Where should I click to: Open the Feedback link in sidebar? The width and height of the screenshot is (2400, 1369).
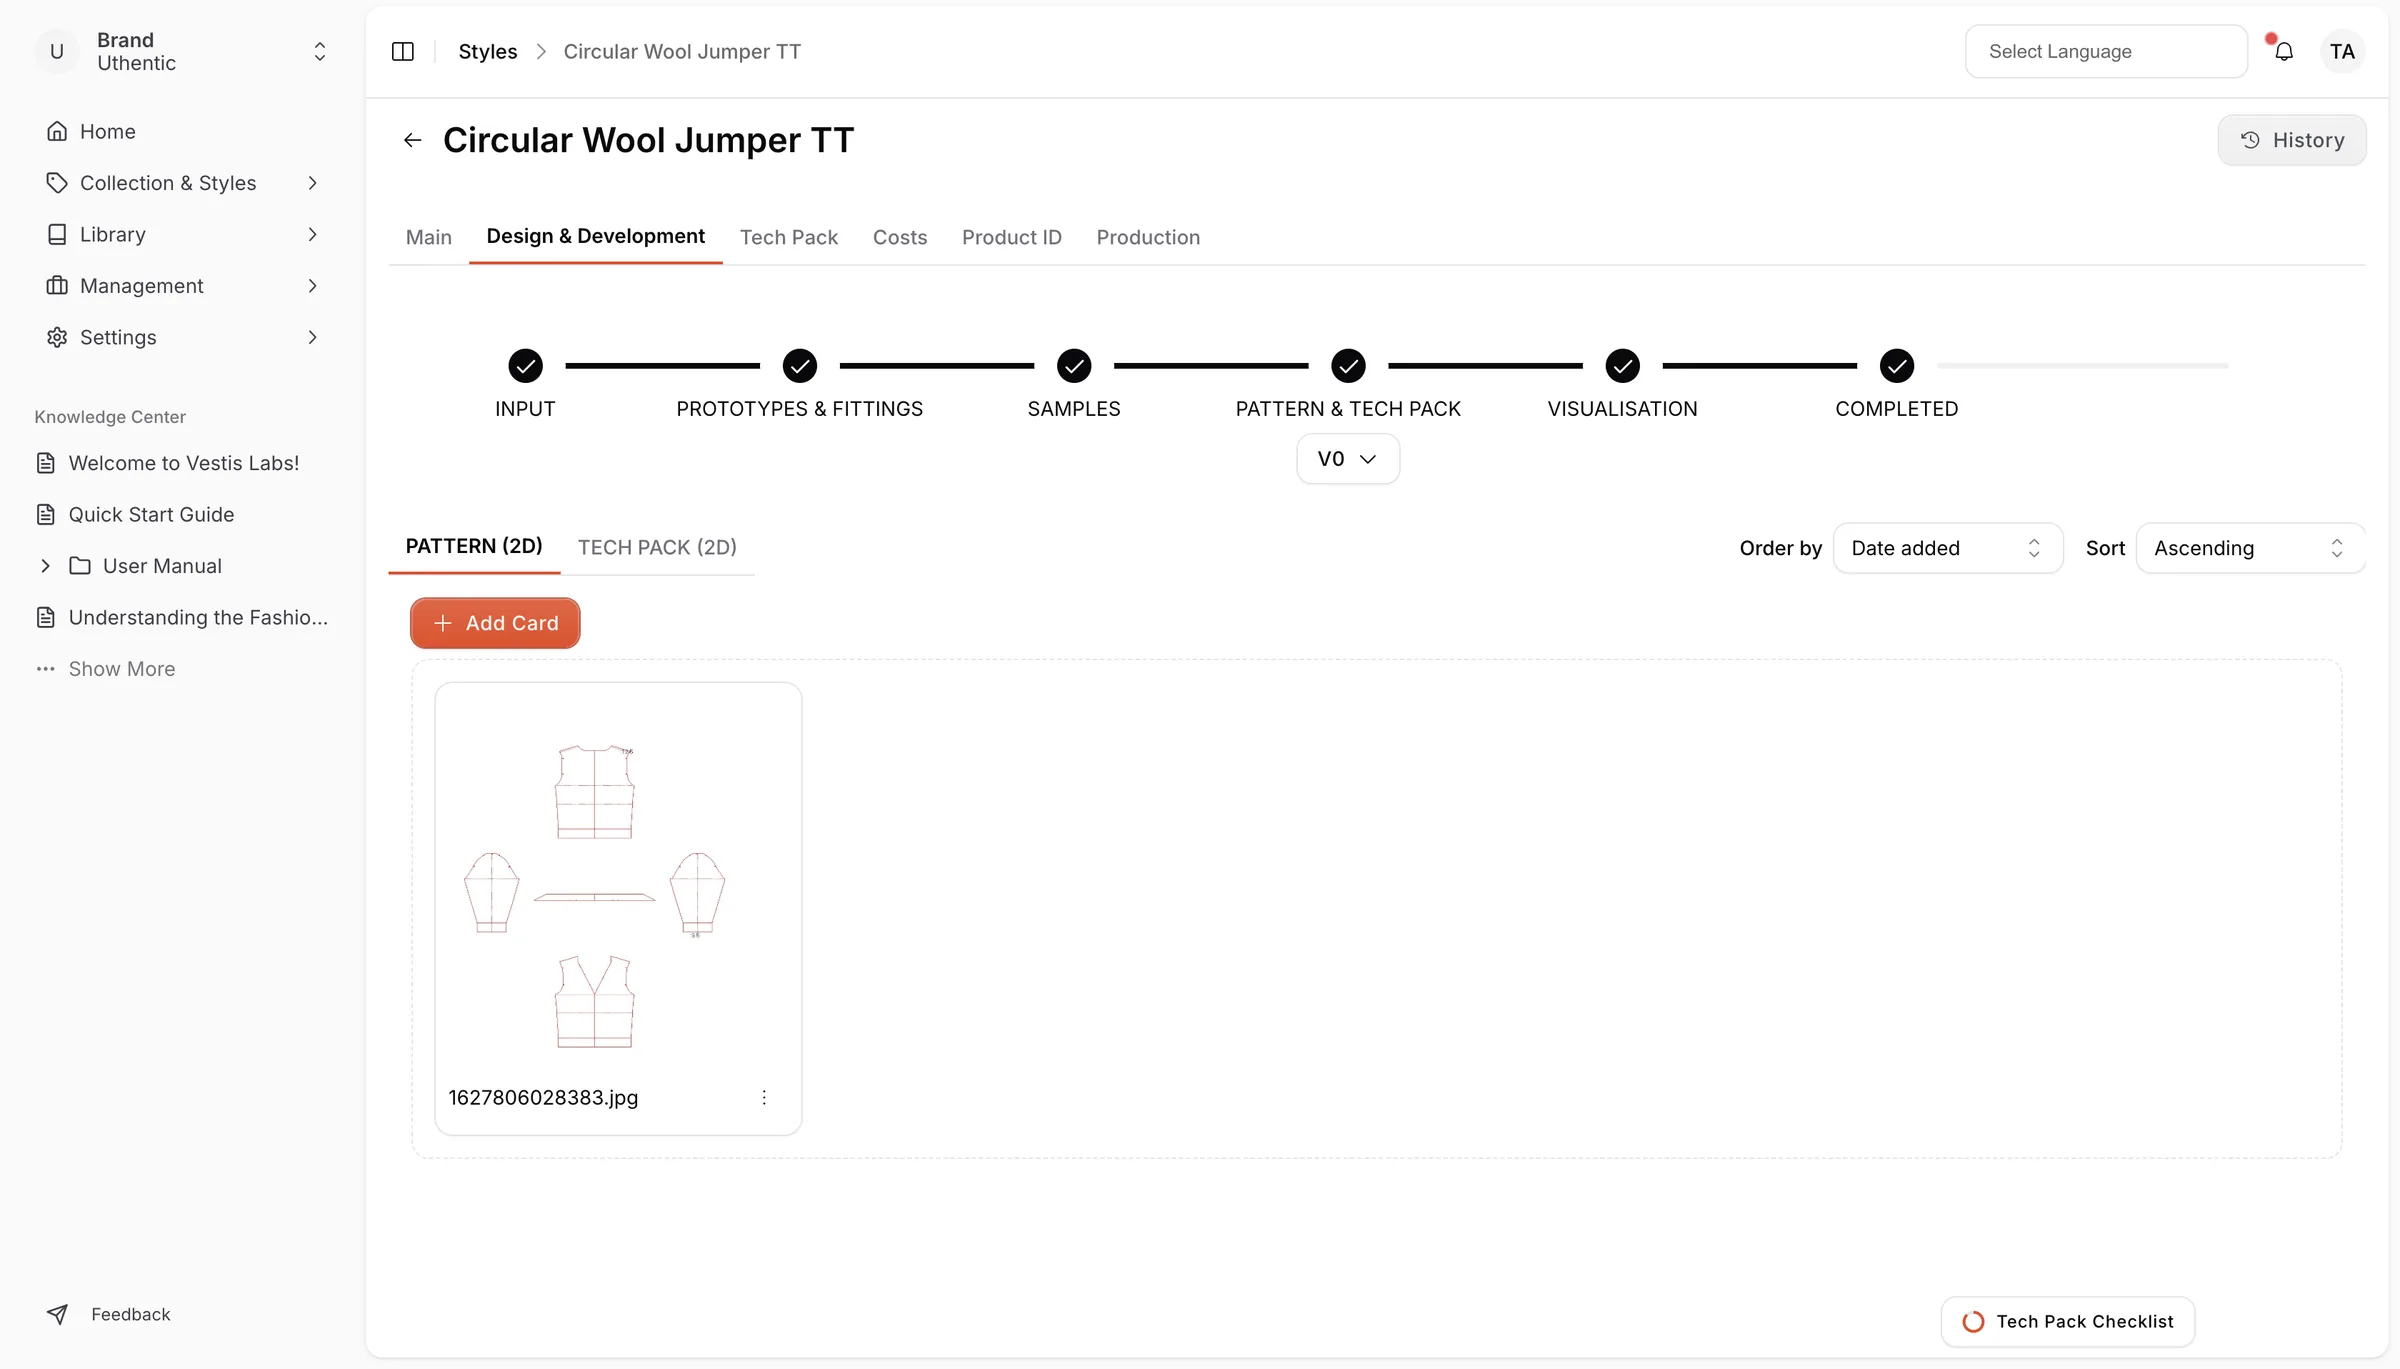[x=108, y=1314]
